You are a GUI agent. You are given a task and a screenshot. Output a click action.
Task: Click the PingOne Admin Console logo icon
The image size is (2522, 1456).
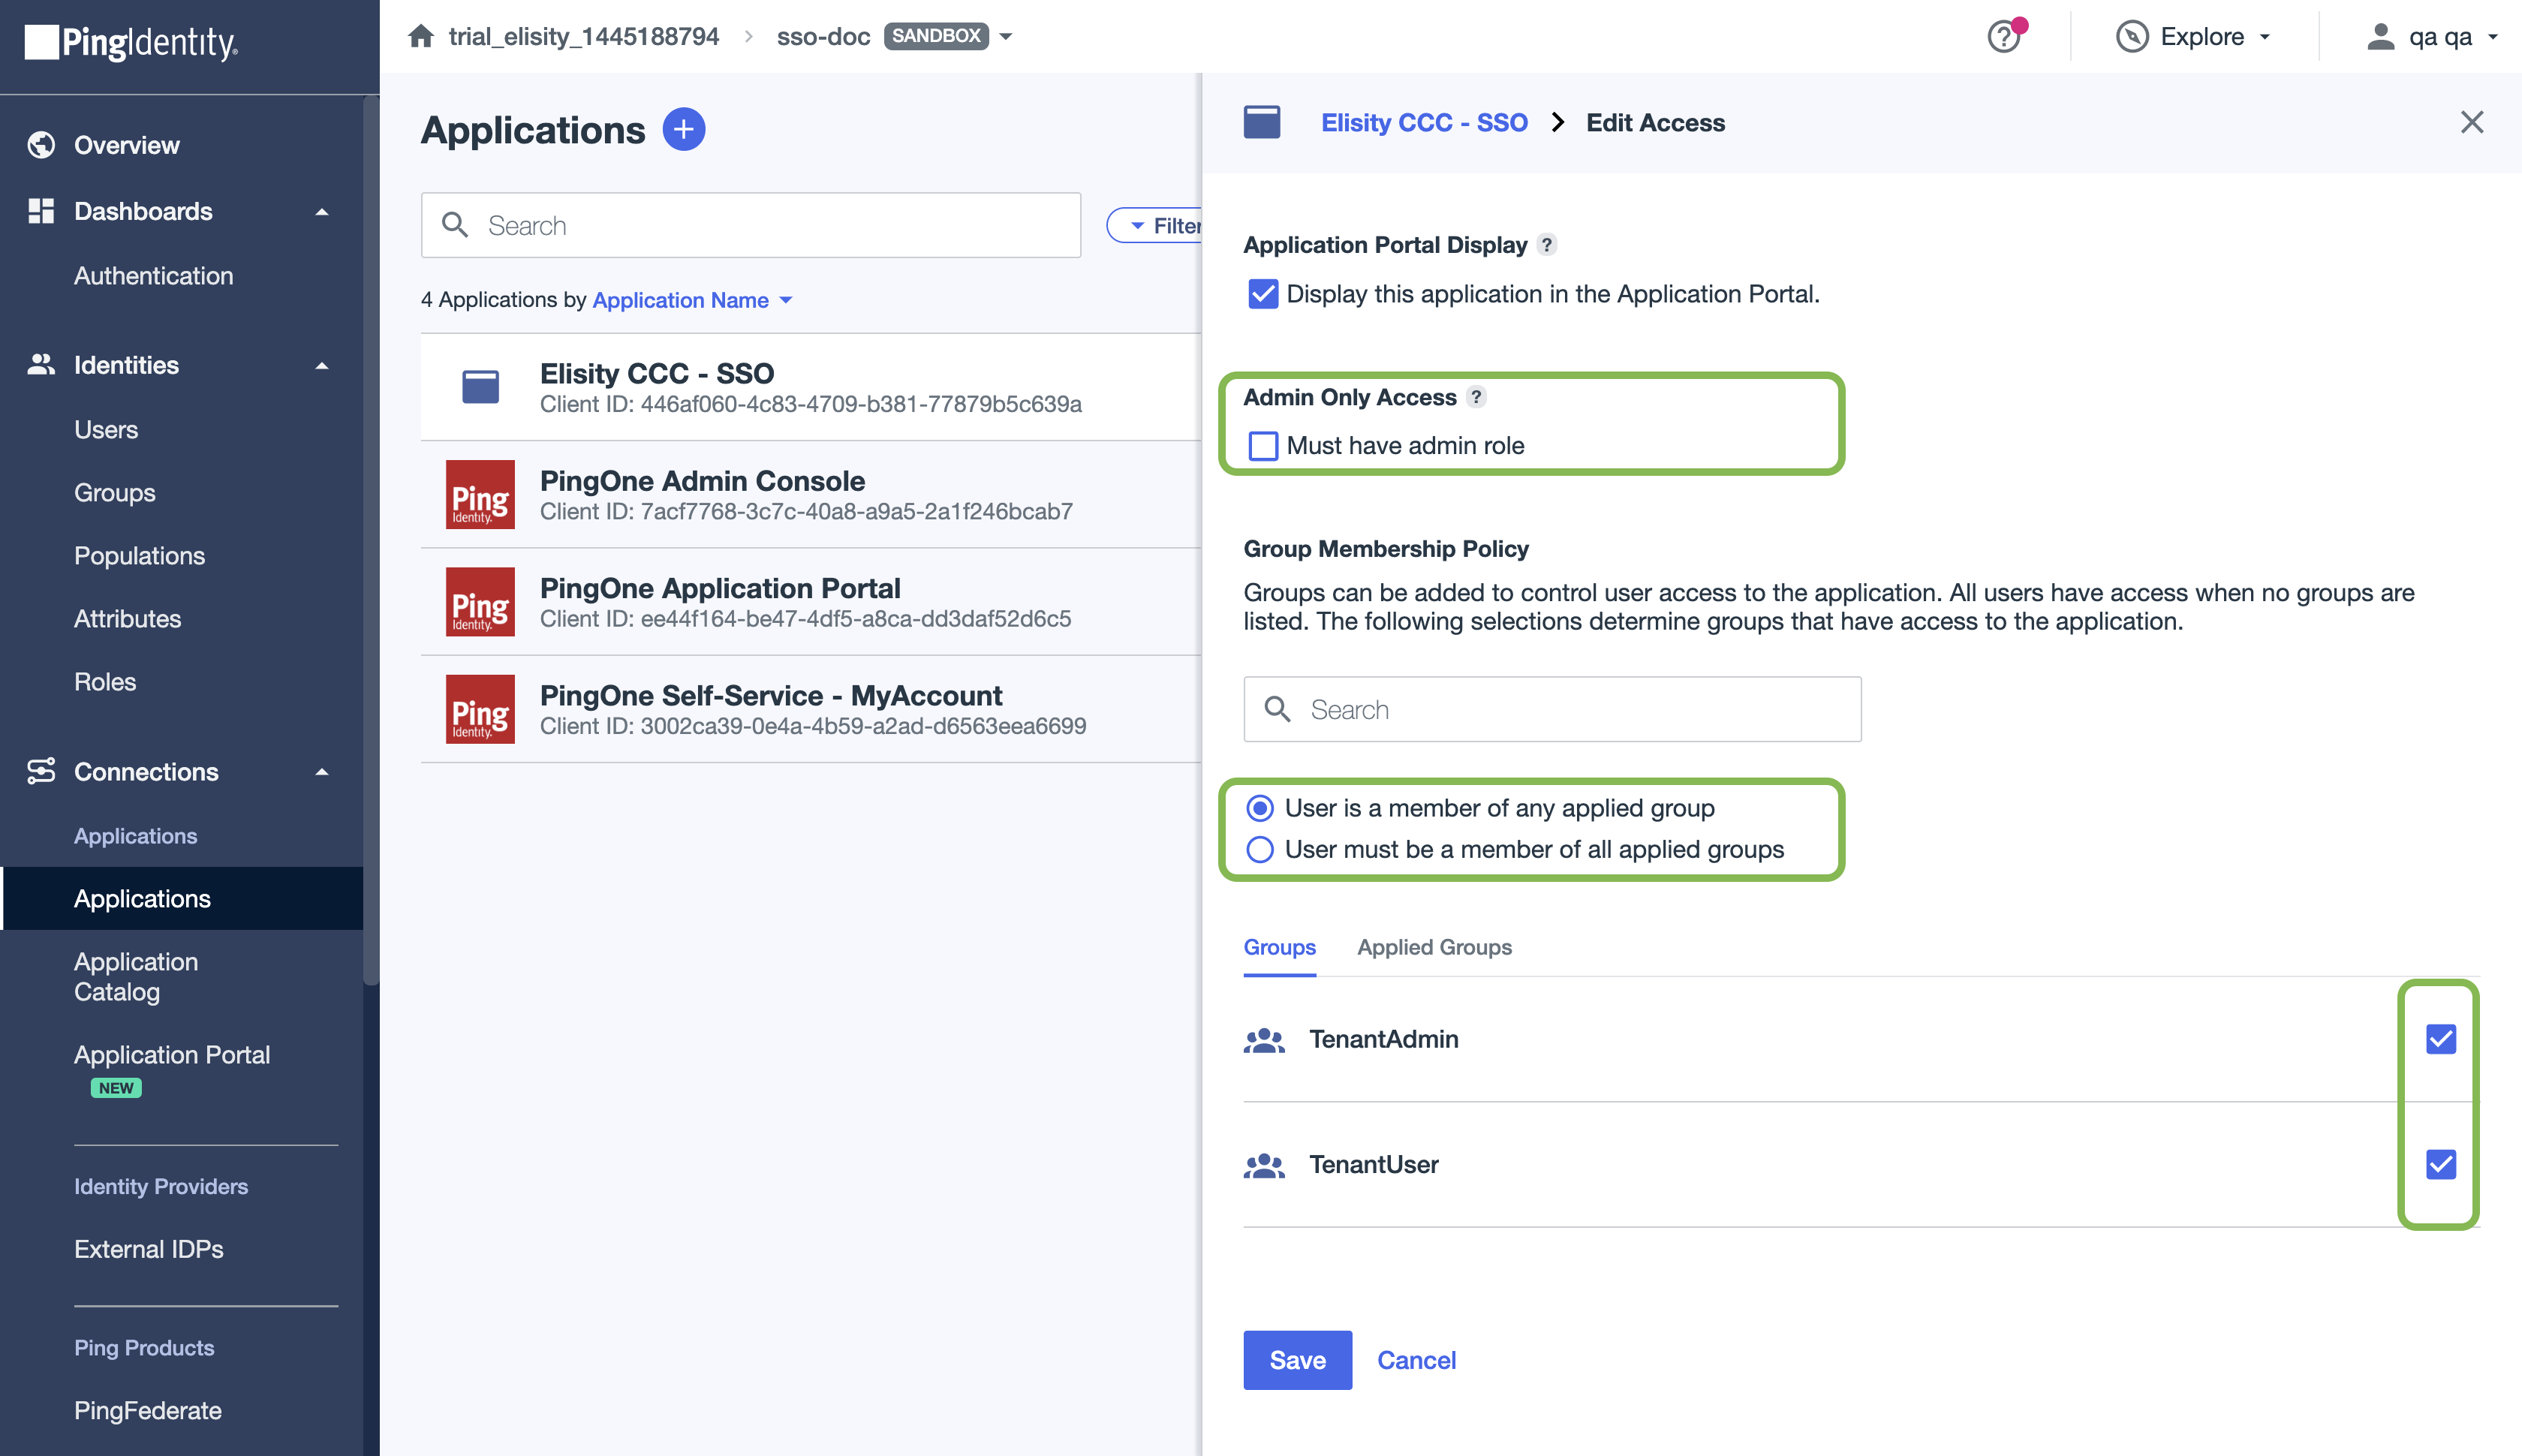click(480, 494)
